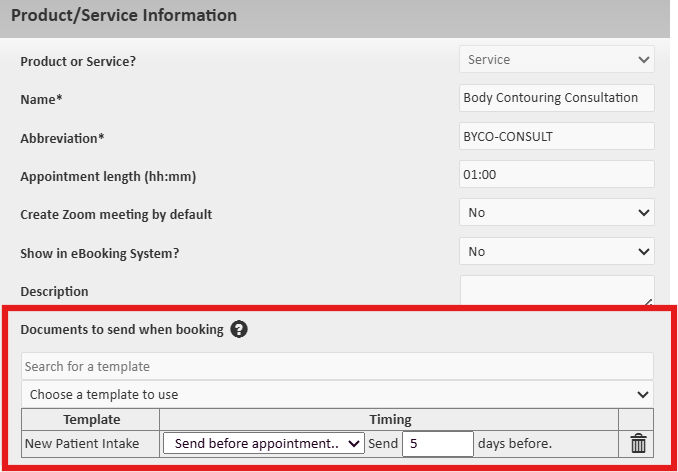Click the days before number field
This screenshot has height=472, width=678.
click(x=437, y=444)
